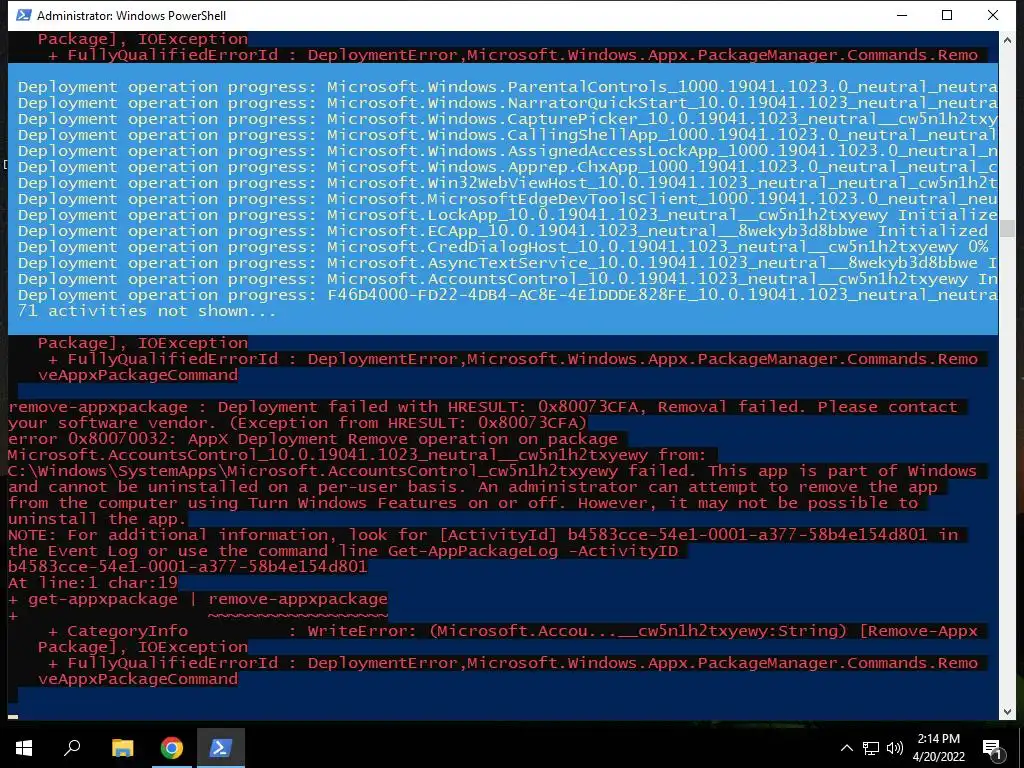Viewport: 1024px width, 768px height.
Task: Click the Microsoft.Windows.AssignedAccessLockApp progress line
Action: point(507,151)
